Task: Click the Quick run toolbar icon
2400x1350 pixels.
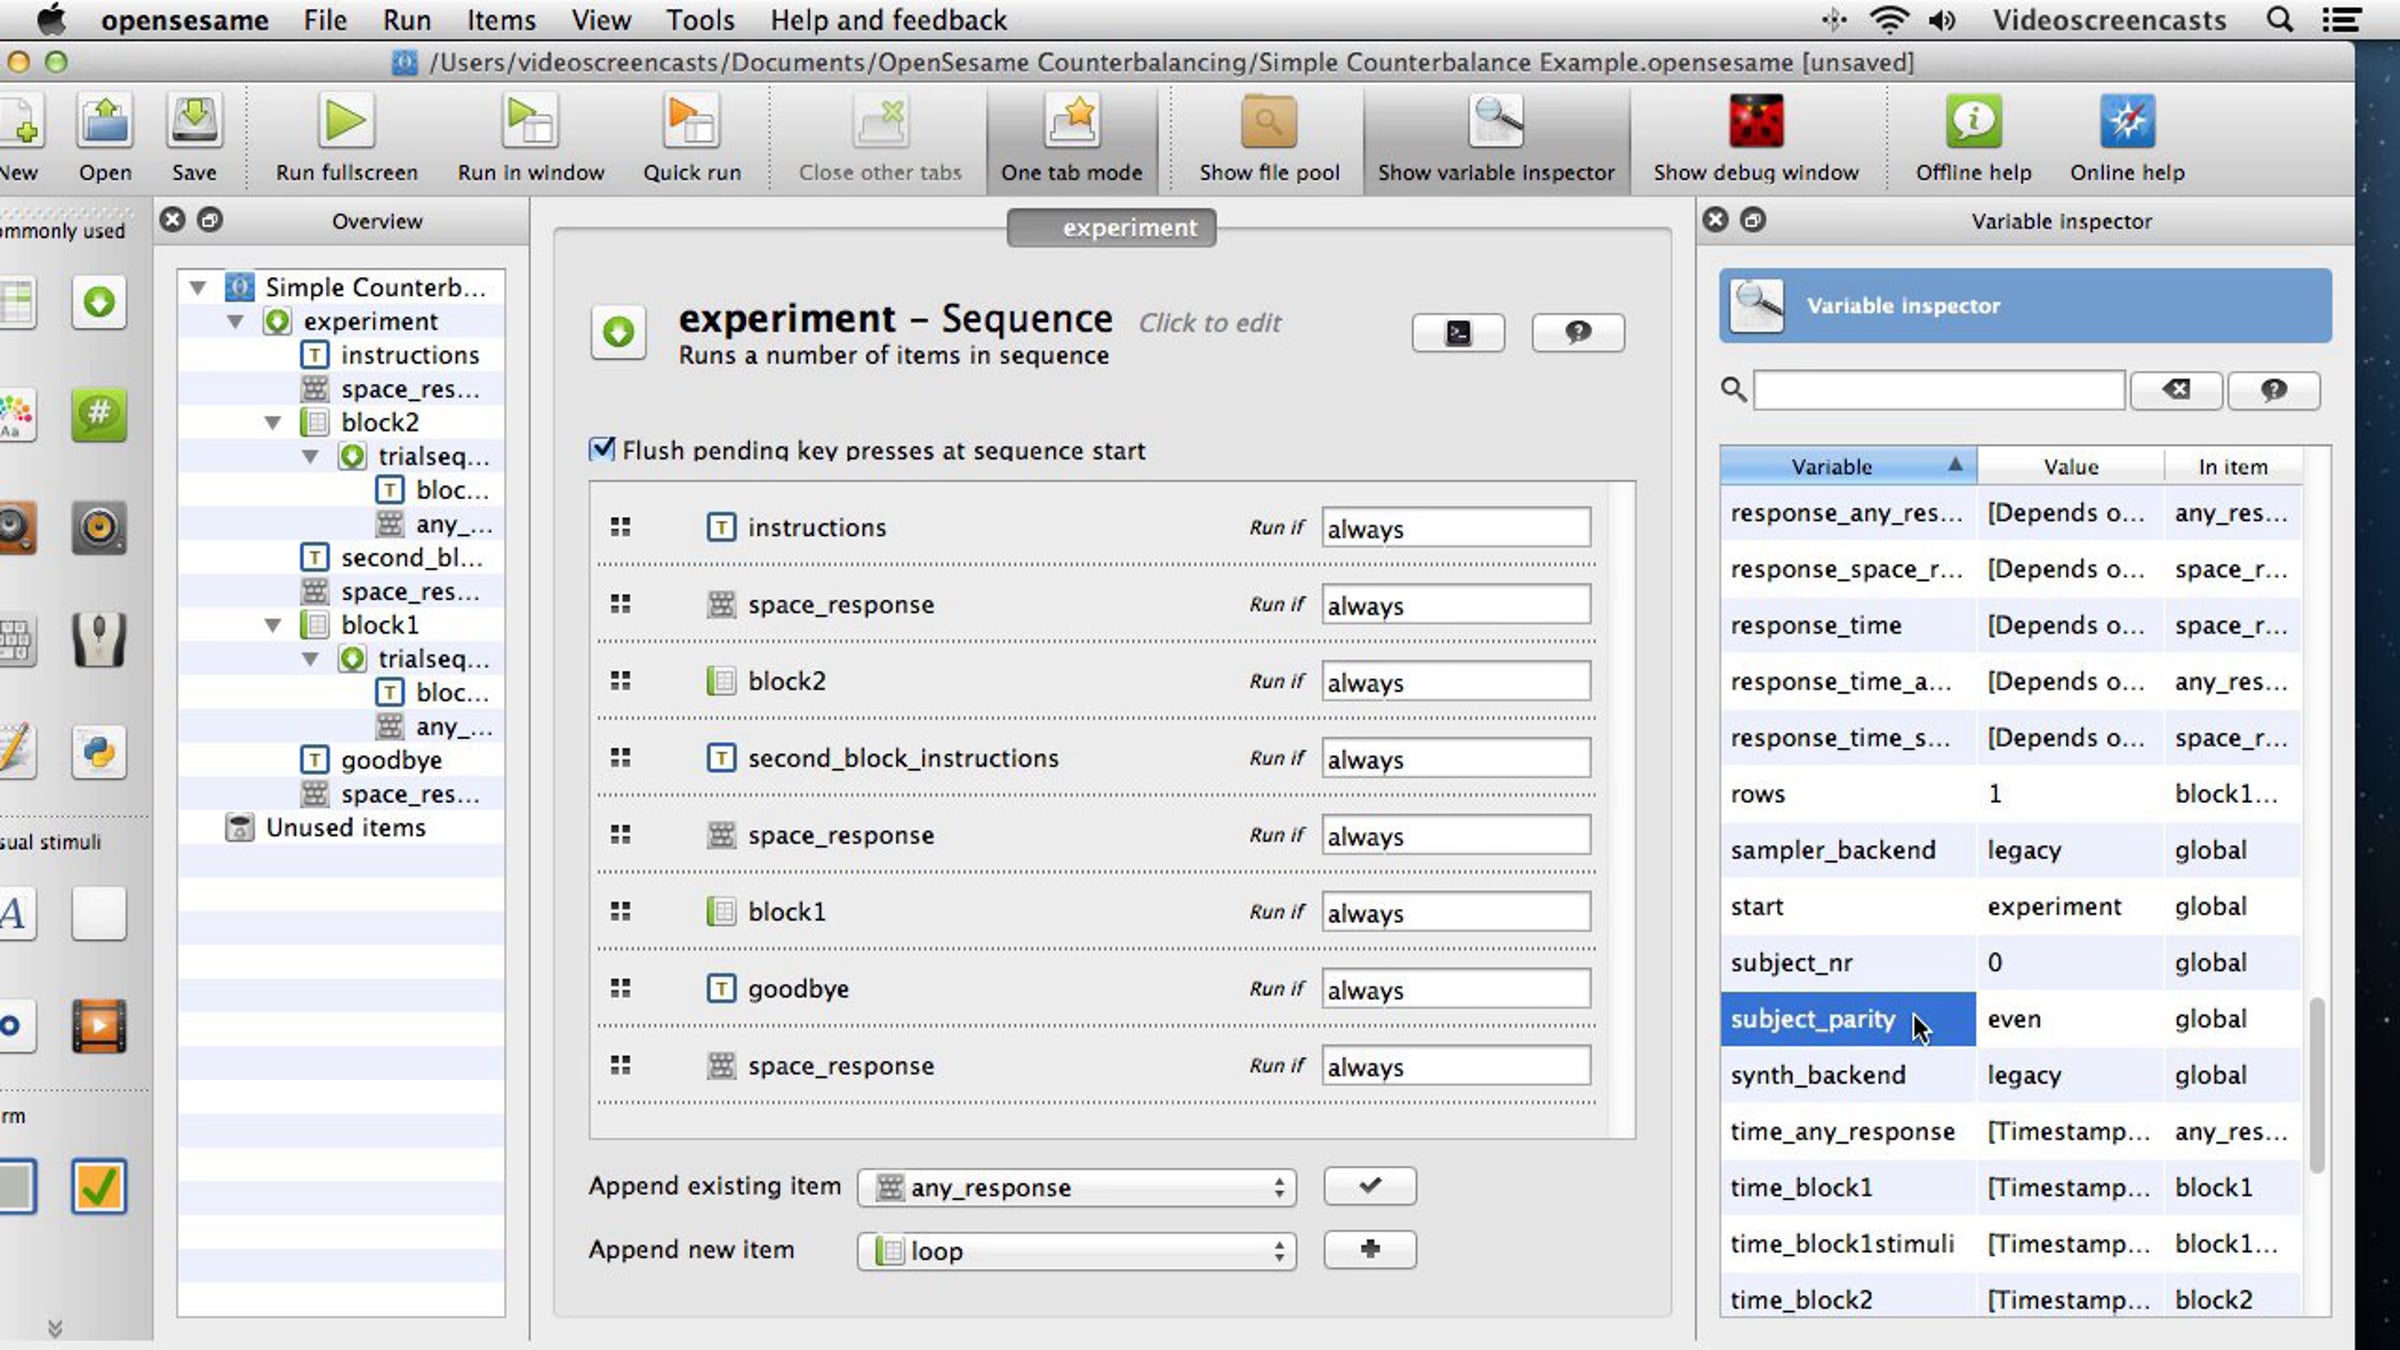Action: pos(691,122)
